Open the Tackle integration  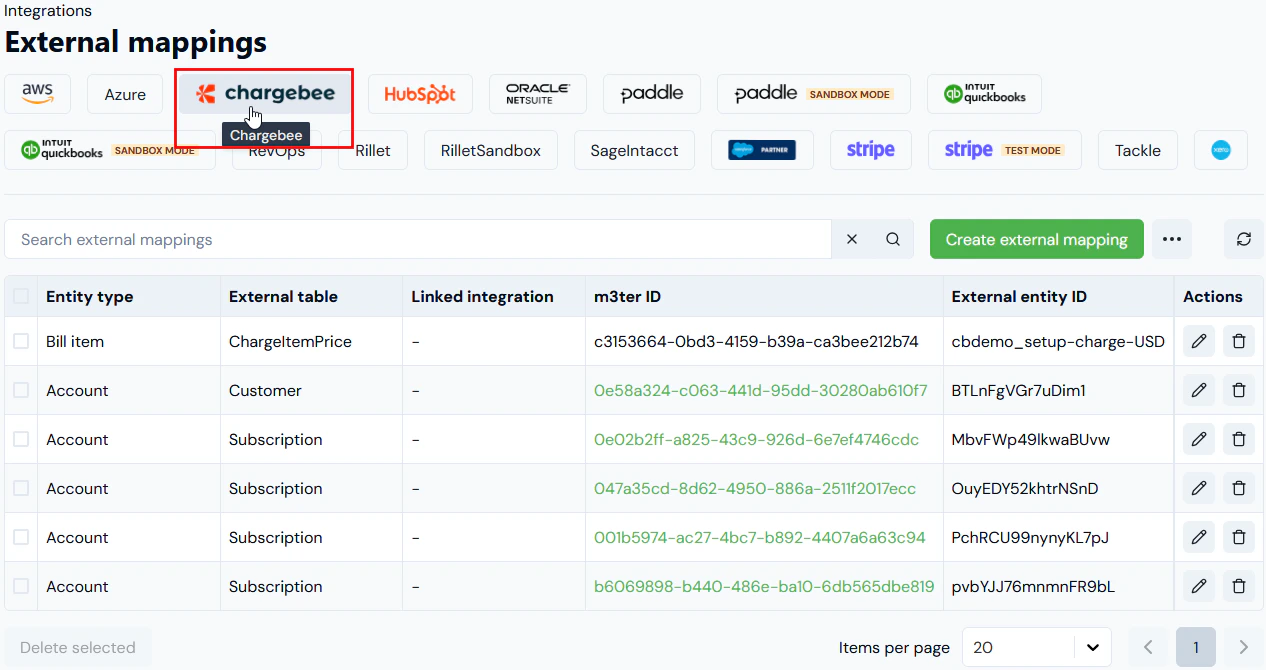coord(1138,150)
